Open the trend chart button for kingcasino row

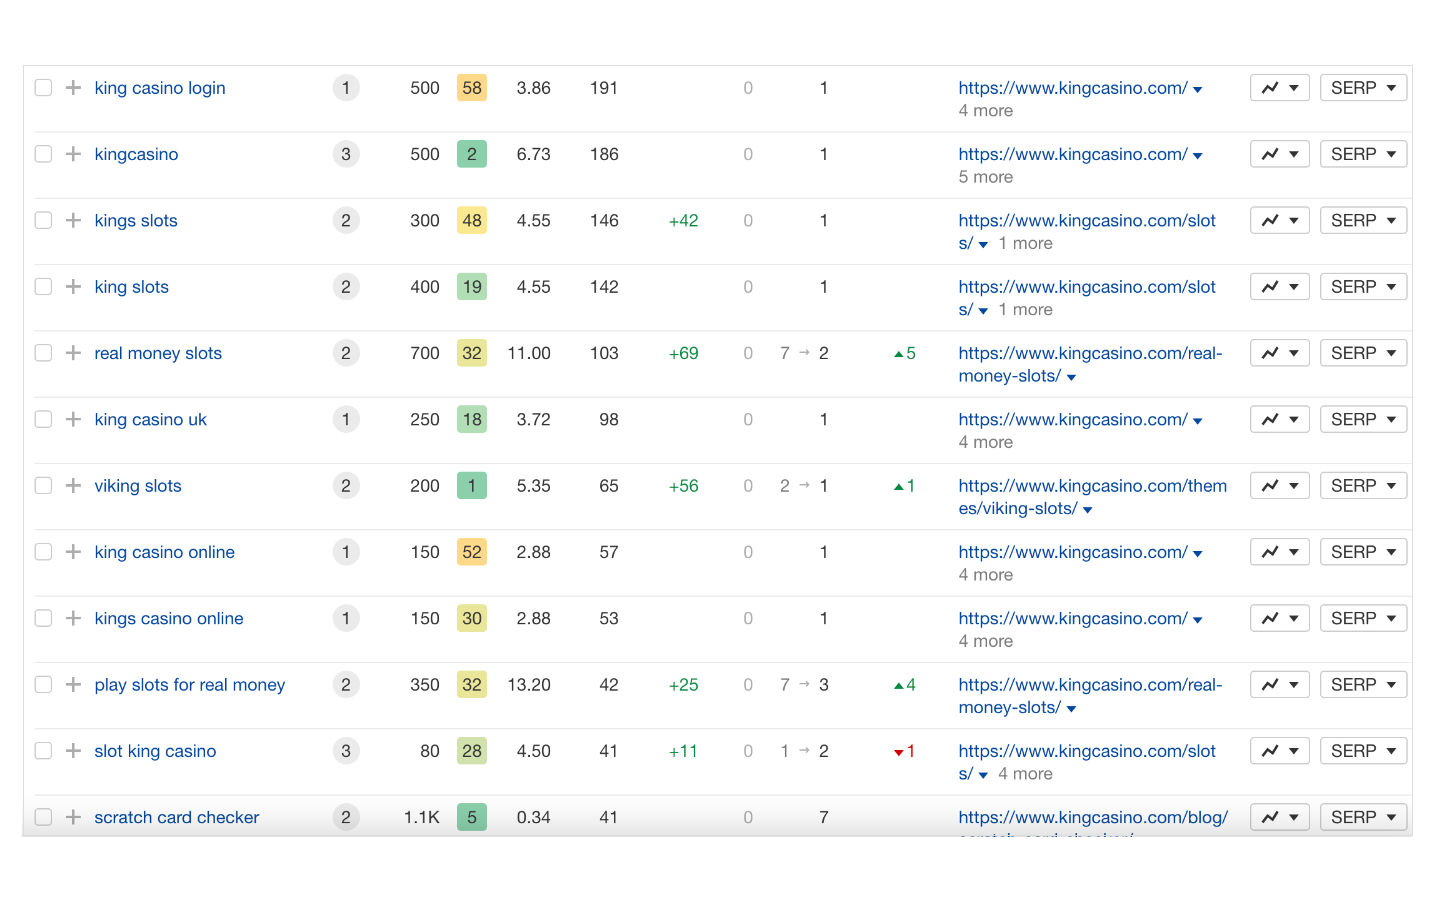pos(1280,154)
